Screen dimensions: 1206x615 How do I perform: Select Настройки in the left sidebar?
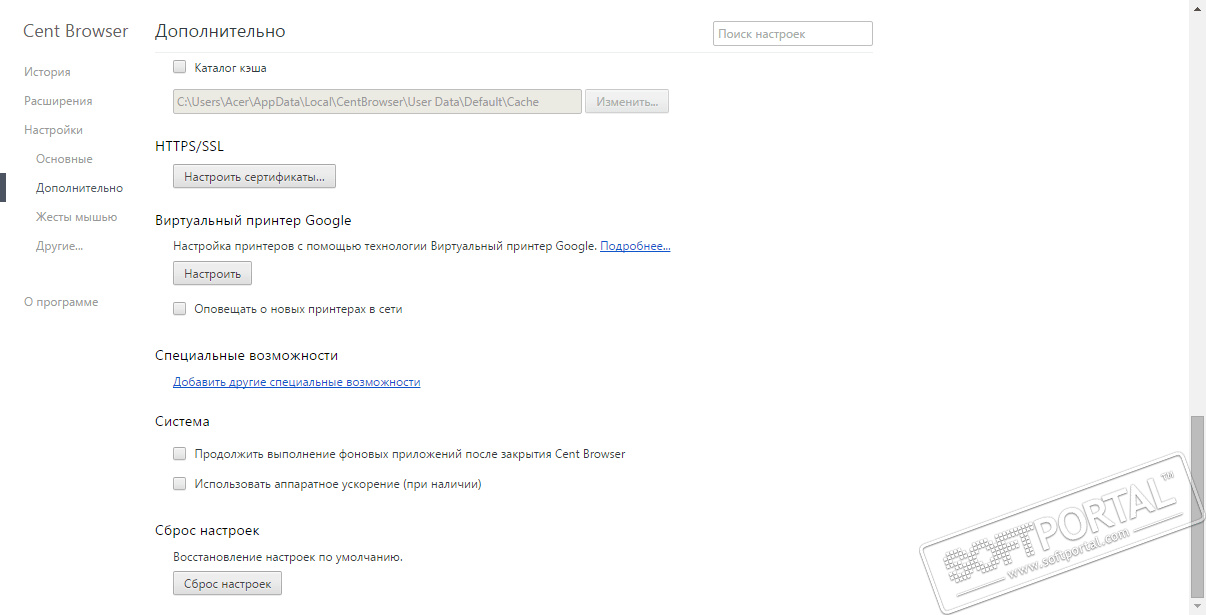(x=53, y=130)
